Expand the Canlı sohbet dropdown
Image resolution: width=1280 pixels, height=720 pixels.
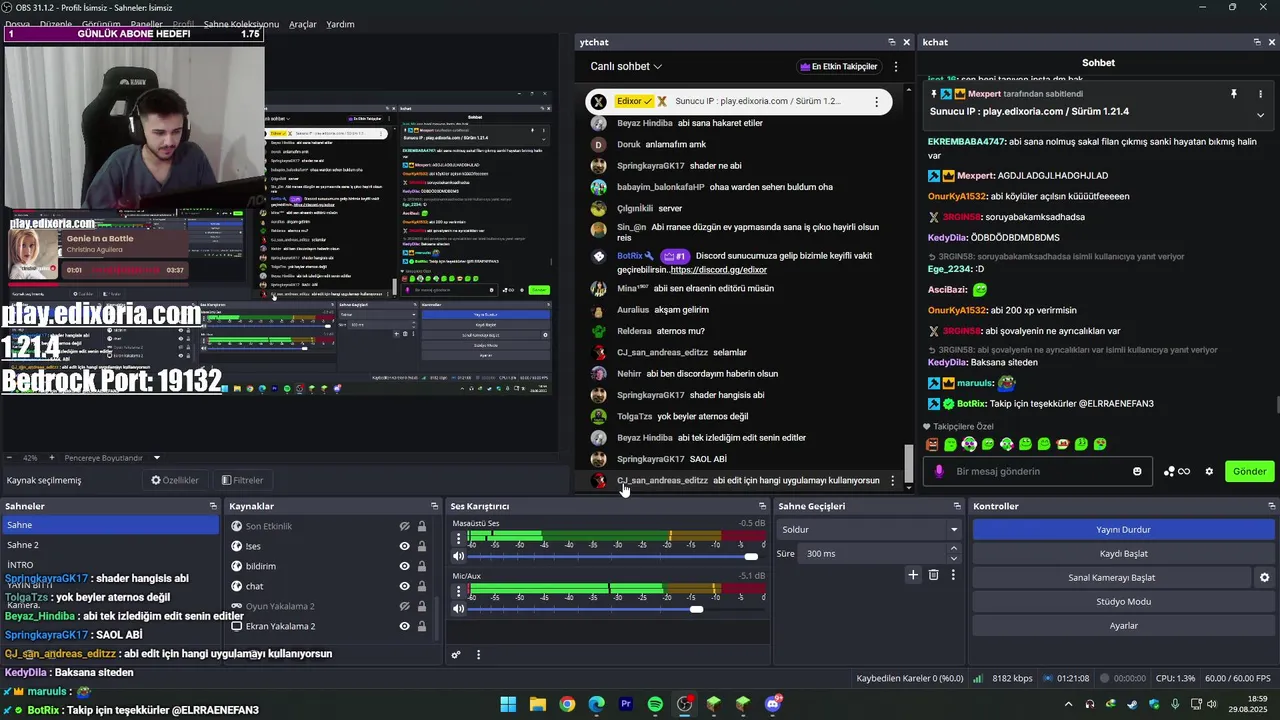tap(627, 66)
